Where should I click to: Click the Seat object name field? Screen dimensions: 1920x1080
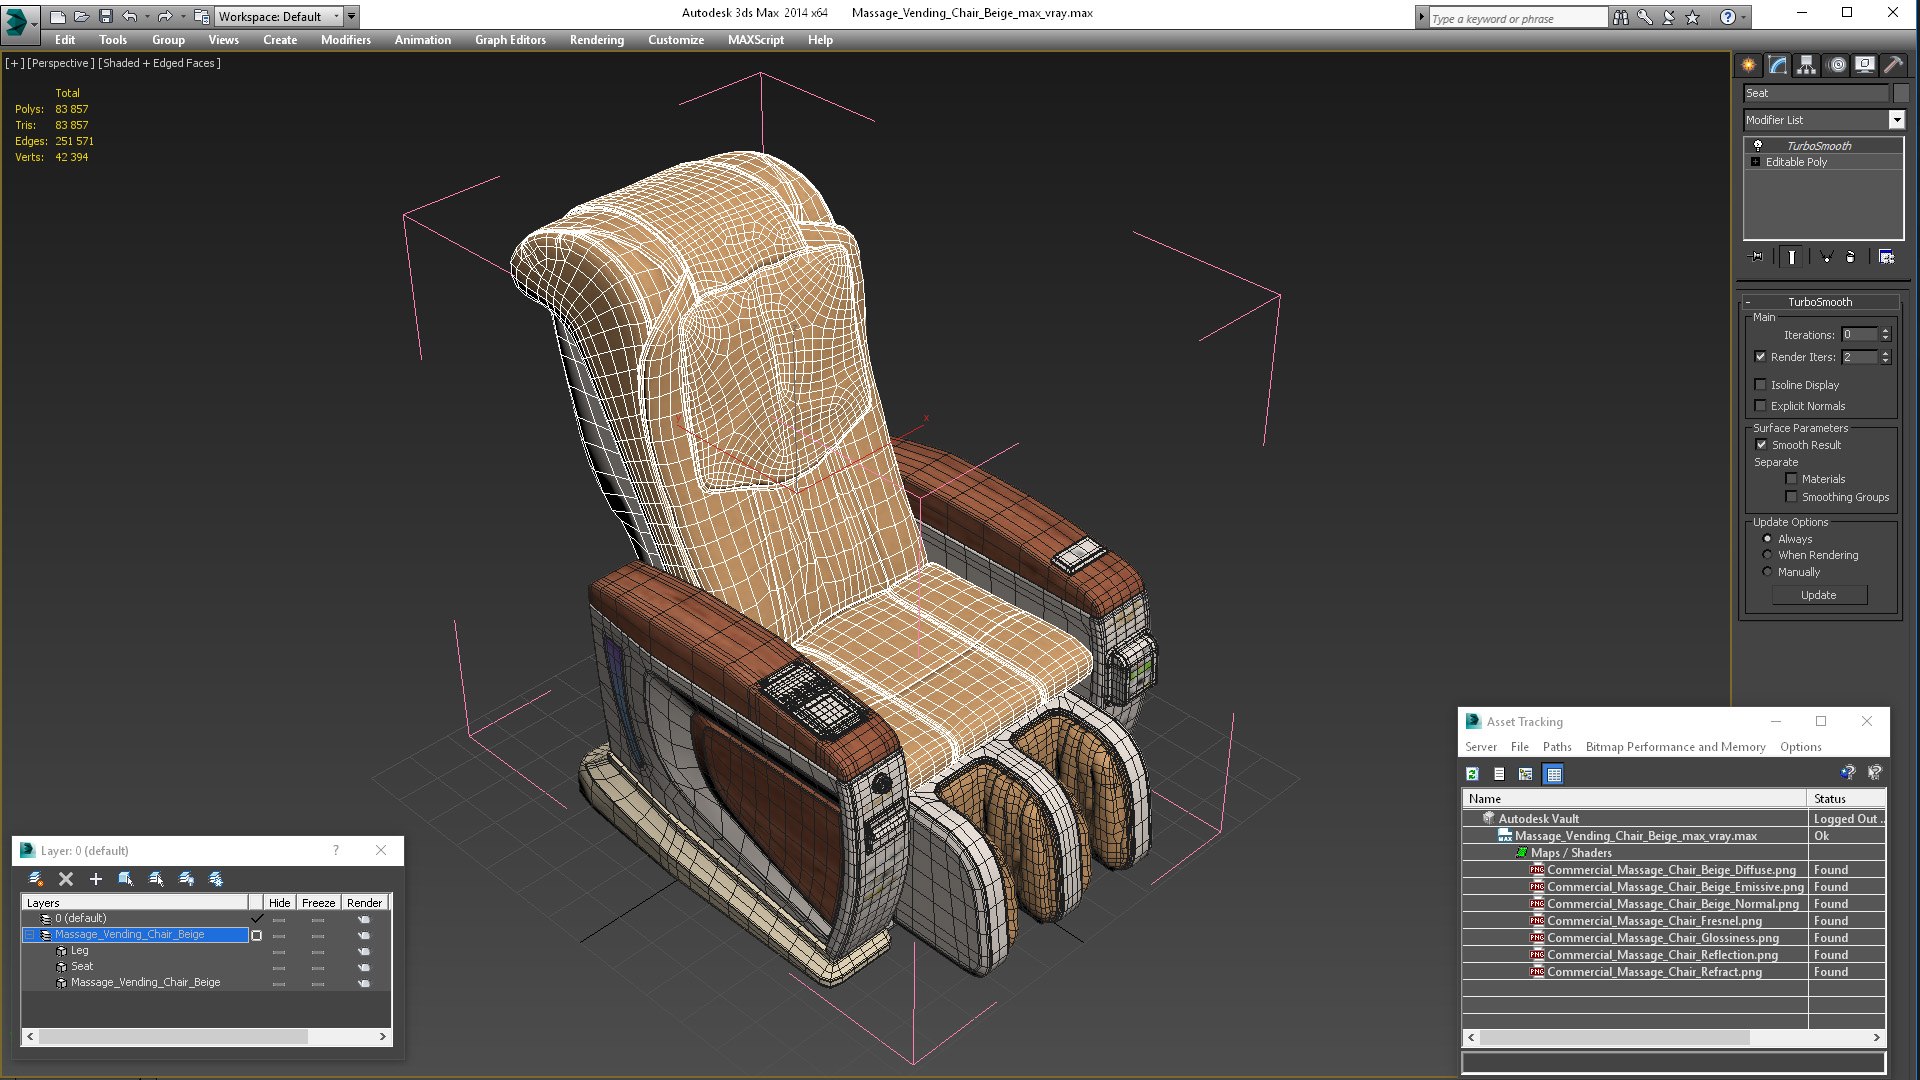(x=1816, y=93)
